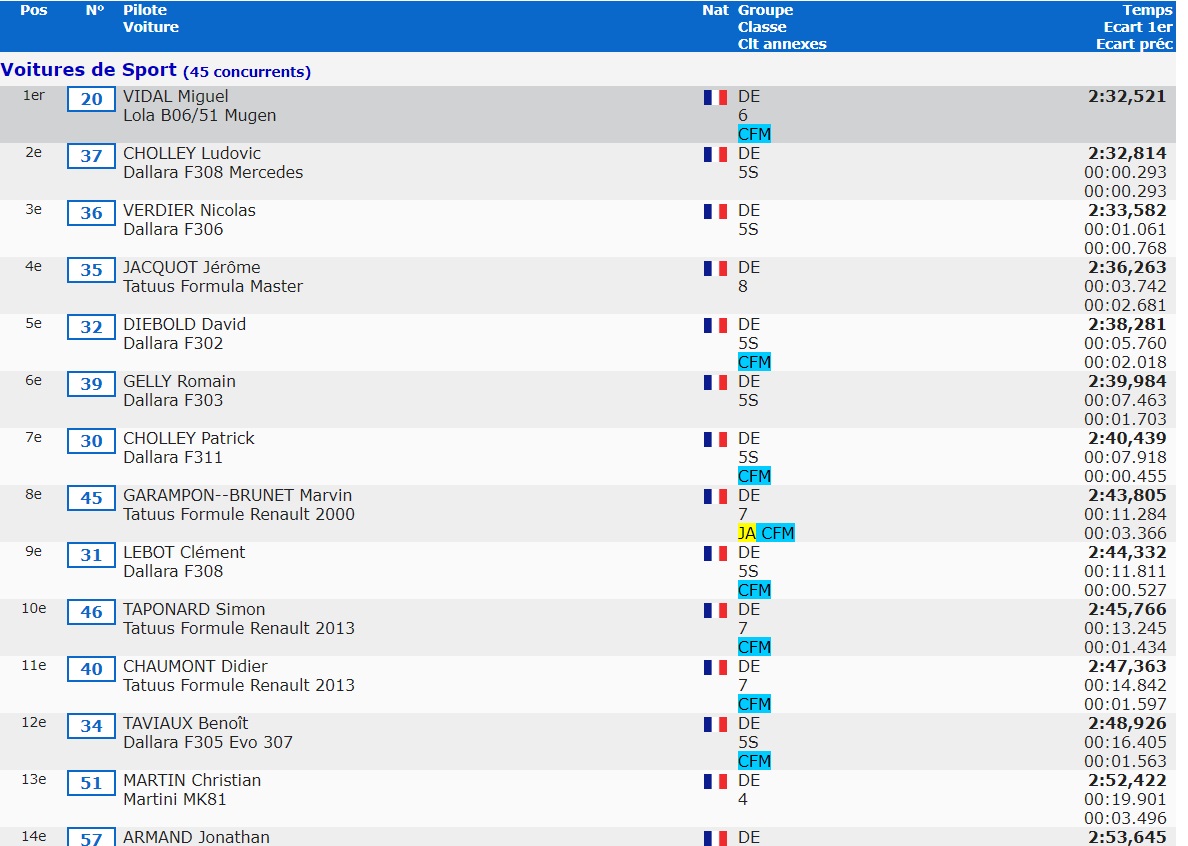Click the French flag in GARAMPON--BRUNET's row

coord(715,496)
